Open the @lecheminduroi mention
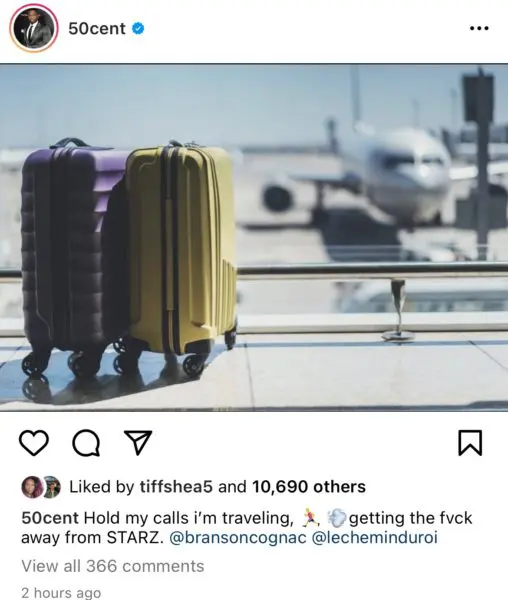The image size is (508, 600). click(374, 538)
